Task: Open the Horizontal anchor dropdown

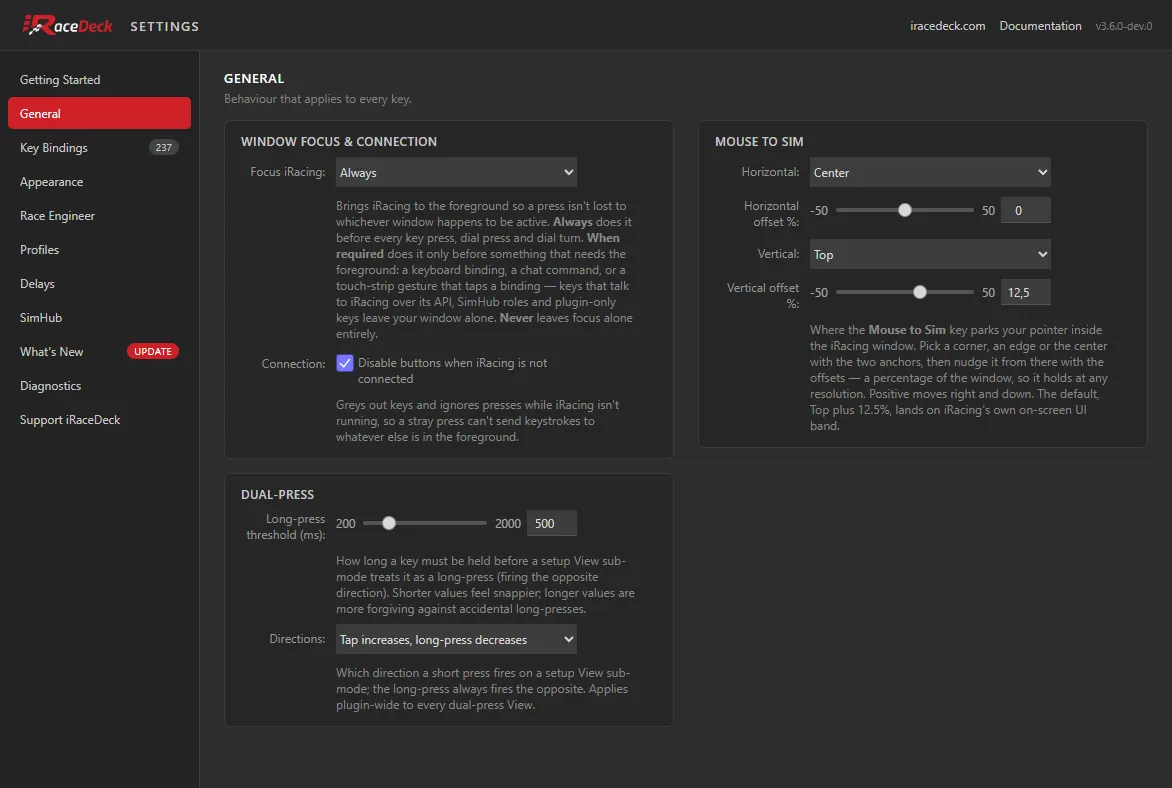Action: pos(930,172)
